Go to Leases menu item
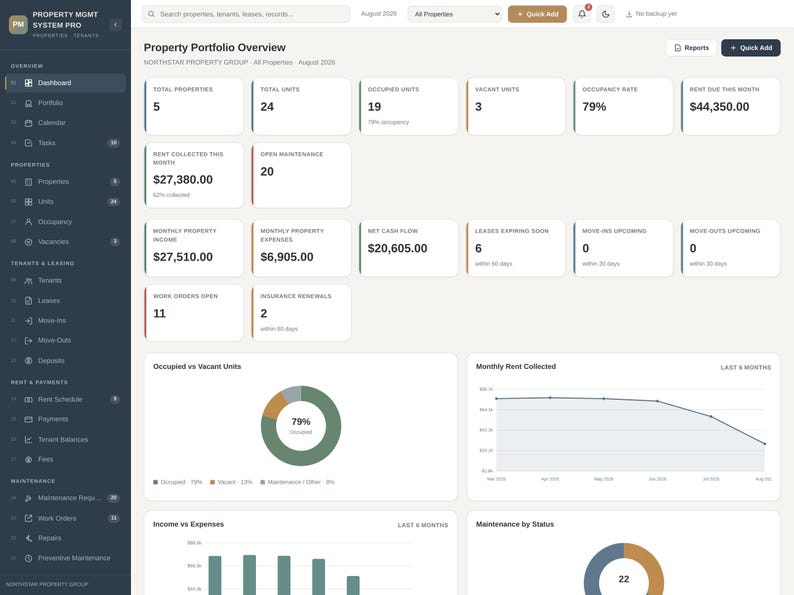Image resolution: width=794 pixels, height=595 pixels. (x=65, y=301)
